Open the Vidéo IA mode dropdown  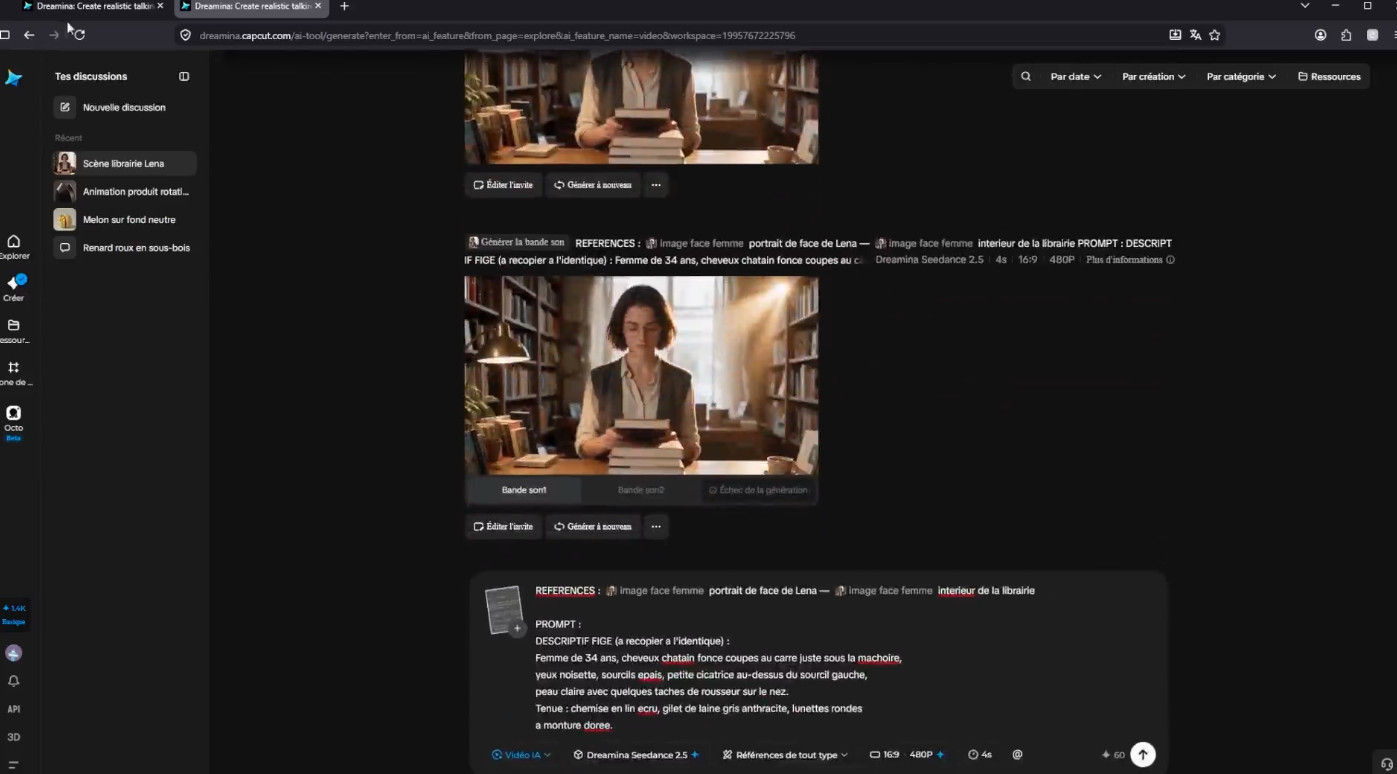(x=521, y=755)
